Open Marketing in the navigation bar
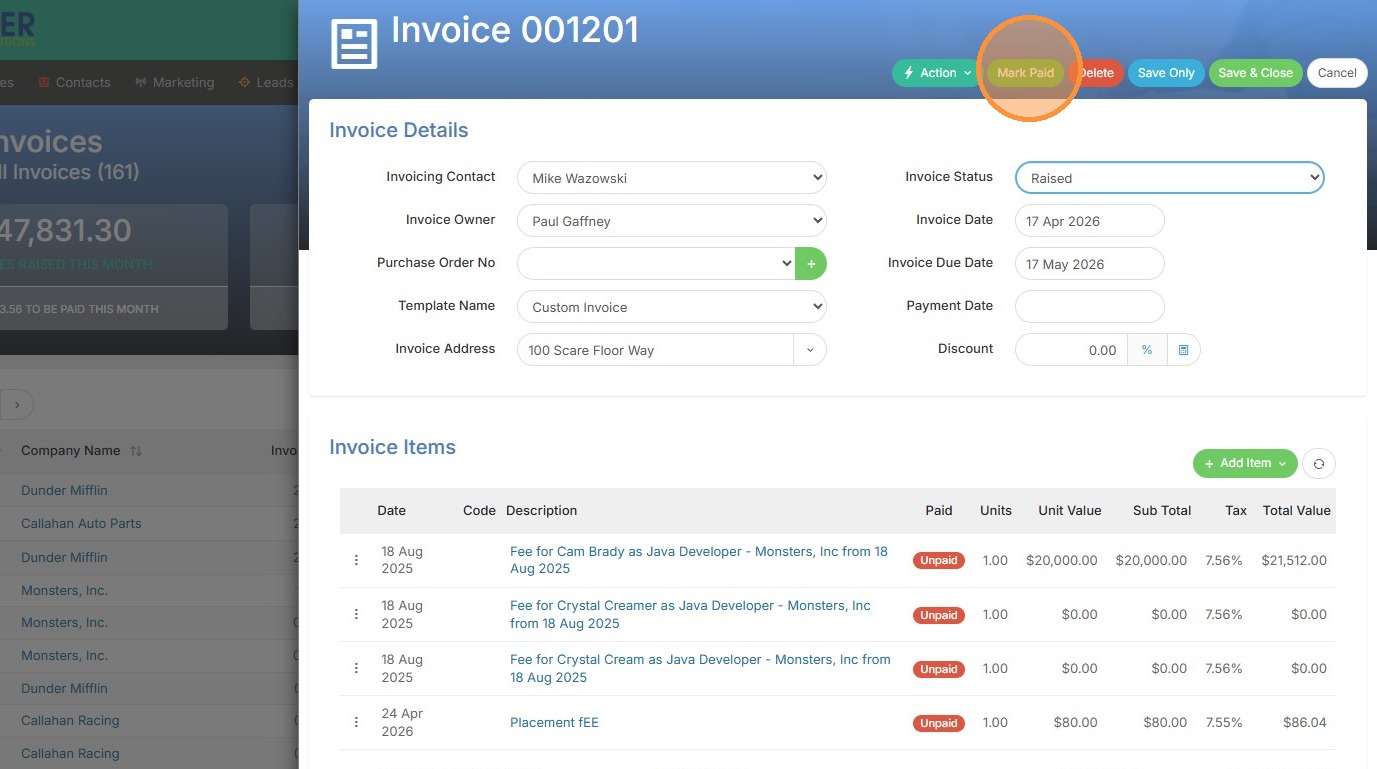This screenshot has width=1377, height=769. [175, 82]
